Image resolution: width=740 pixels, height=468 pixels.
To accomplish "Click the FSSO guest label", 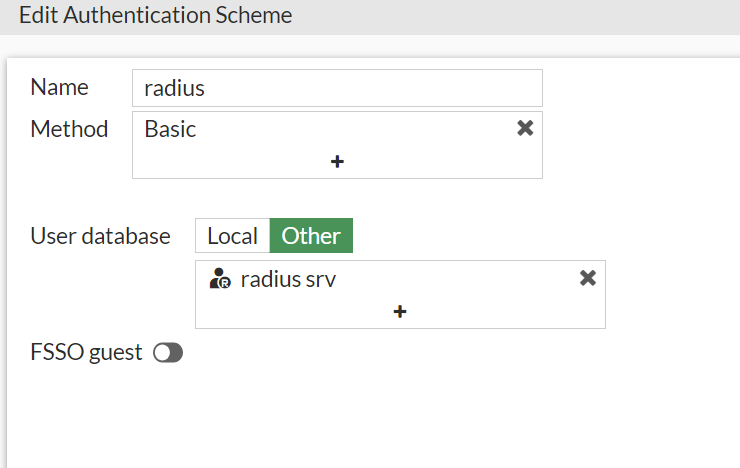I will pyautogui.click(x=87, y=352).
